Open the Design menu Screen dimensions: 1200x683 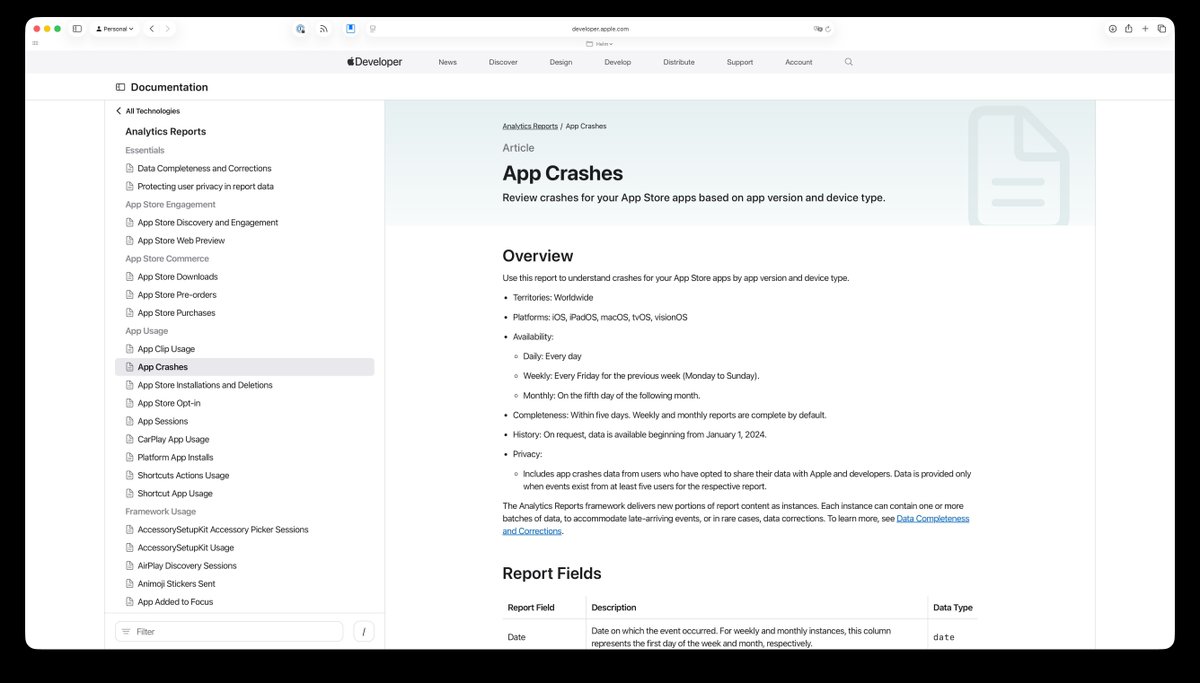point(561,62)
